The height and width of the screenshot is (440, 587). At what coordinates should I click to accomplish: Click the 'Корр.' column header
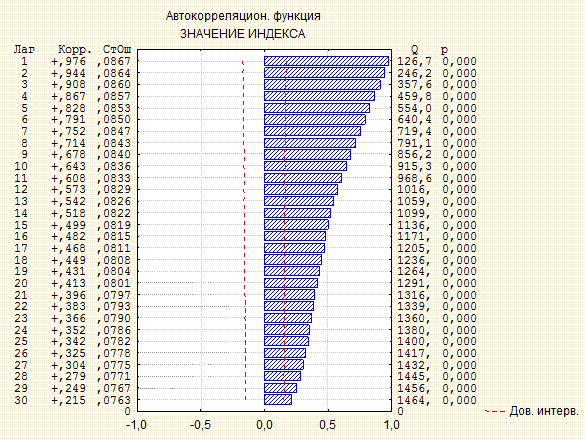point(75,49)
